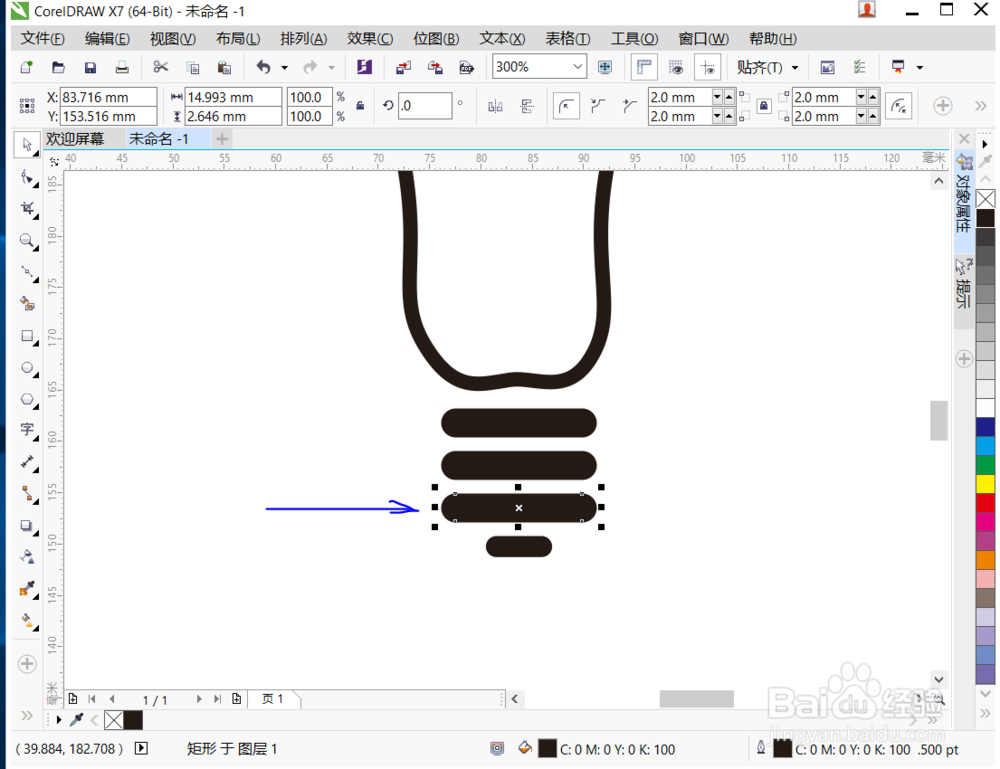Click the 页 1 page tab

[273, 699]
